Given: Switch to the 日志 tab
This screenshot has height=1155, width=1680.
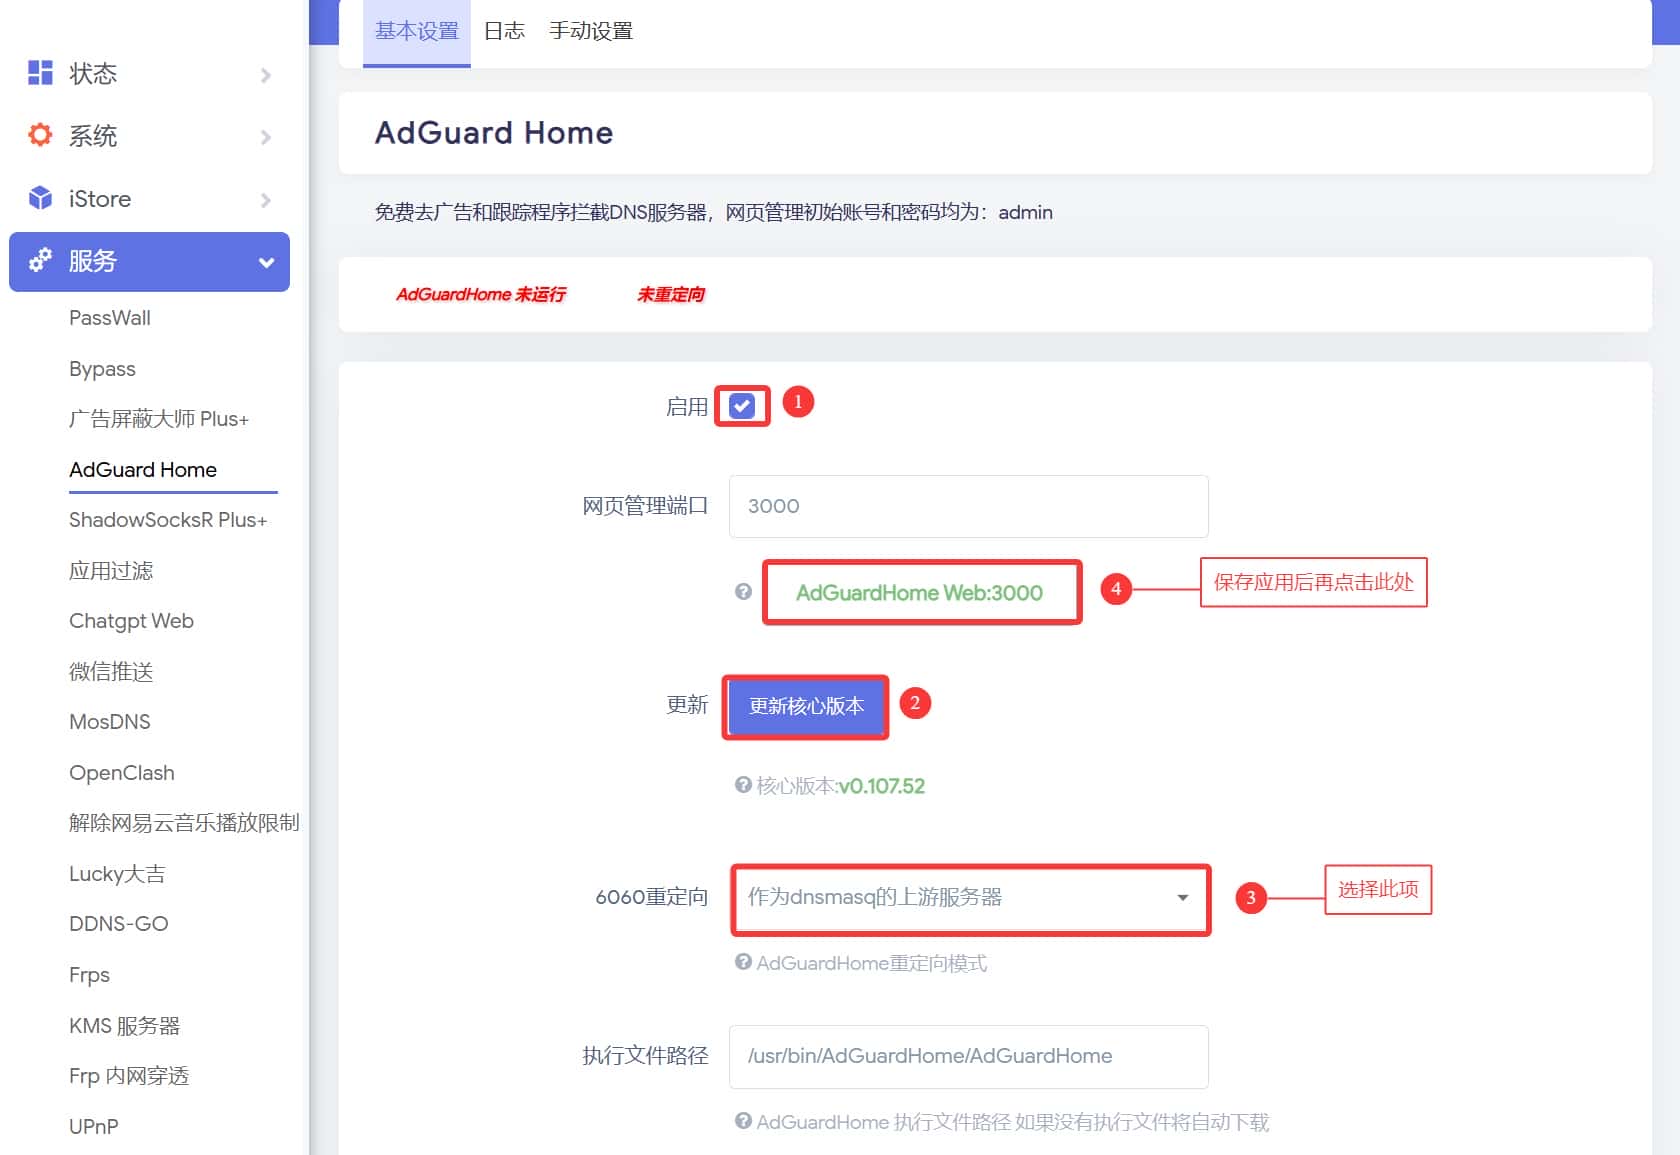Looking at the screenshot, I should (x=504, y=31).
